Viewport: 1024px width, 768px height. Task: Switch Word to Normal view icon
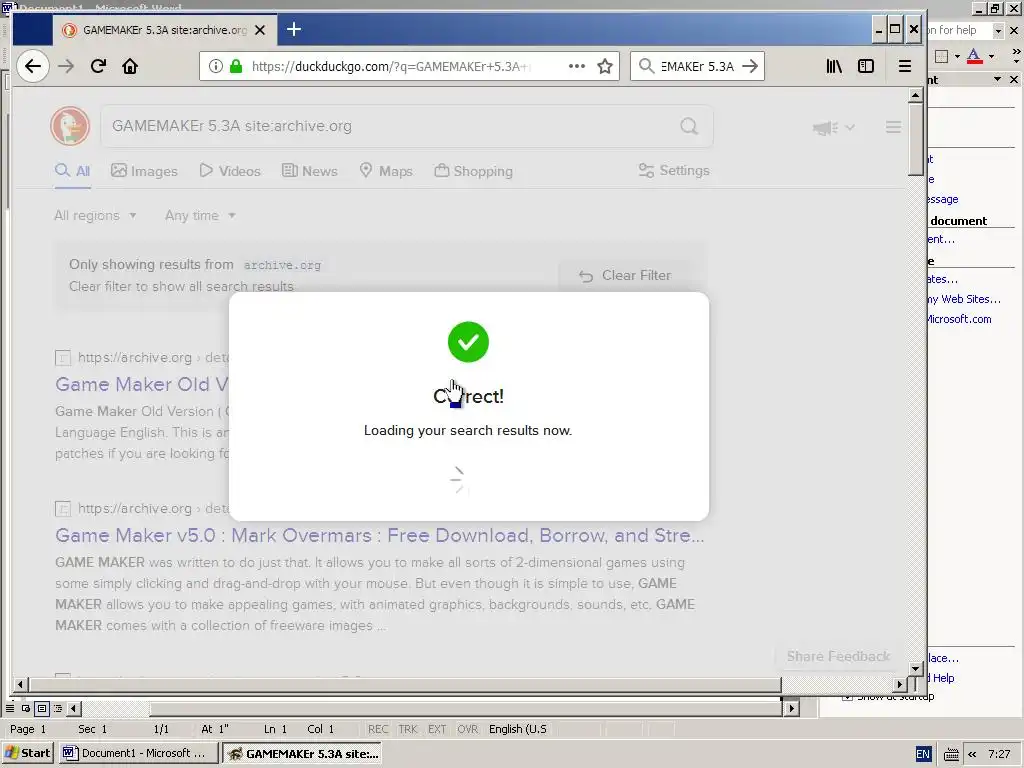(x=10, y=708)
